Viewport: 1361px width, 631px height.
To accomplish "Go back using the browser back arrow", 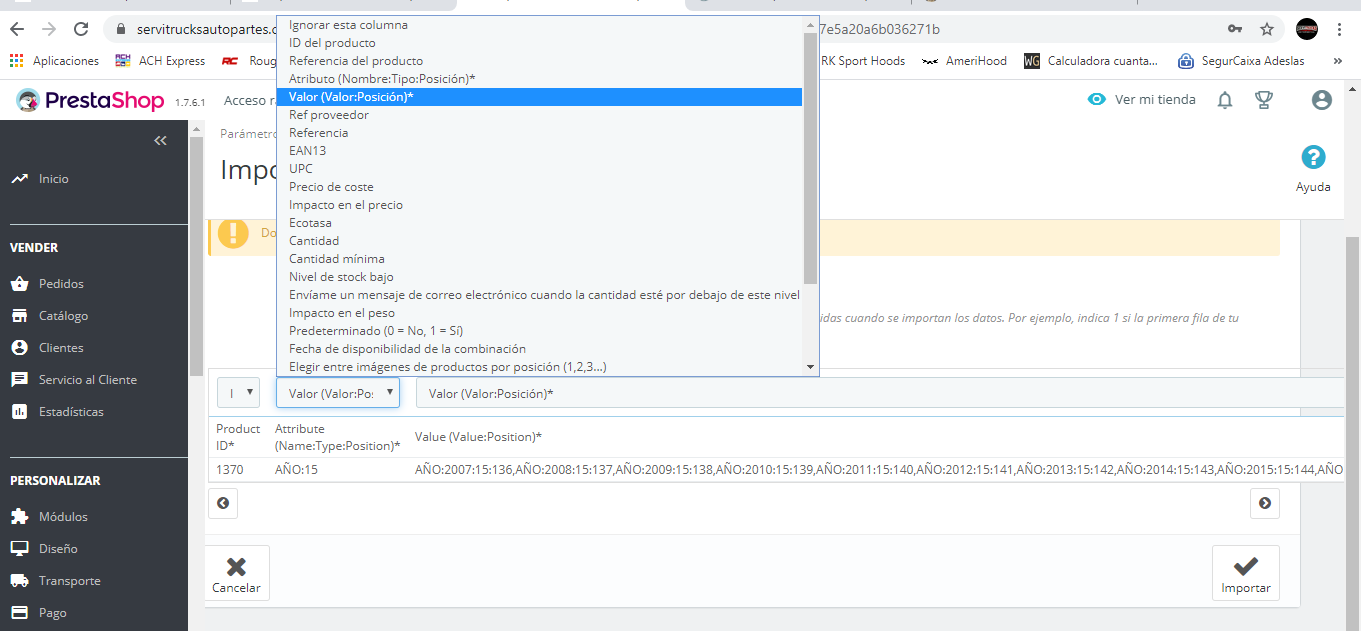I will [16, 29].
